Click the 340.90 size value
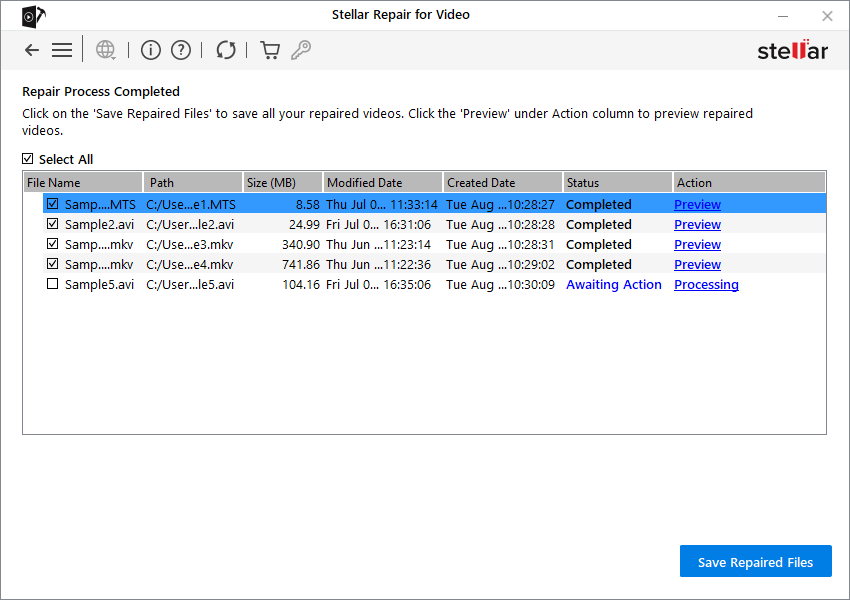 click(301, 244)
